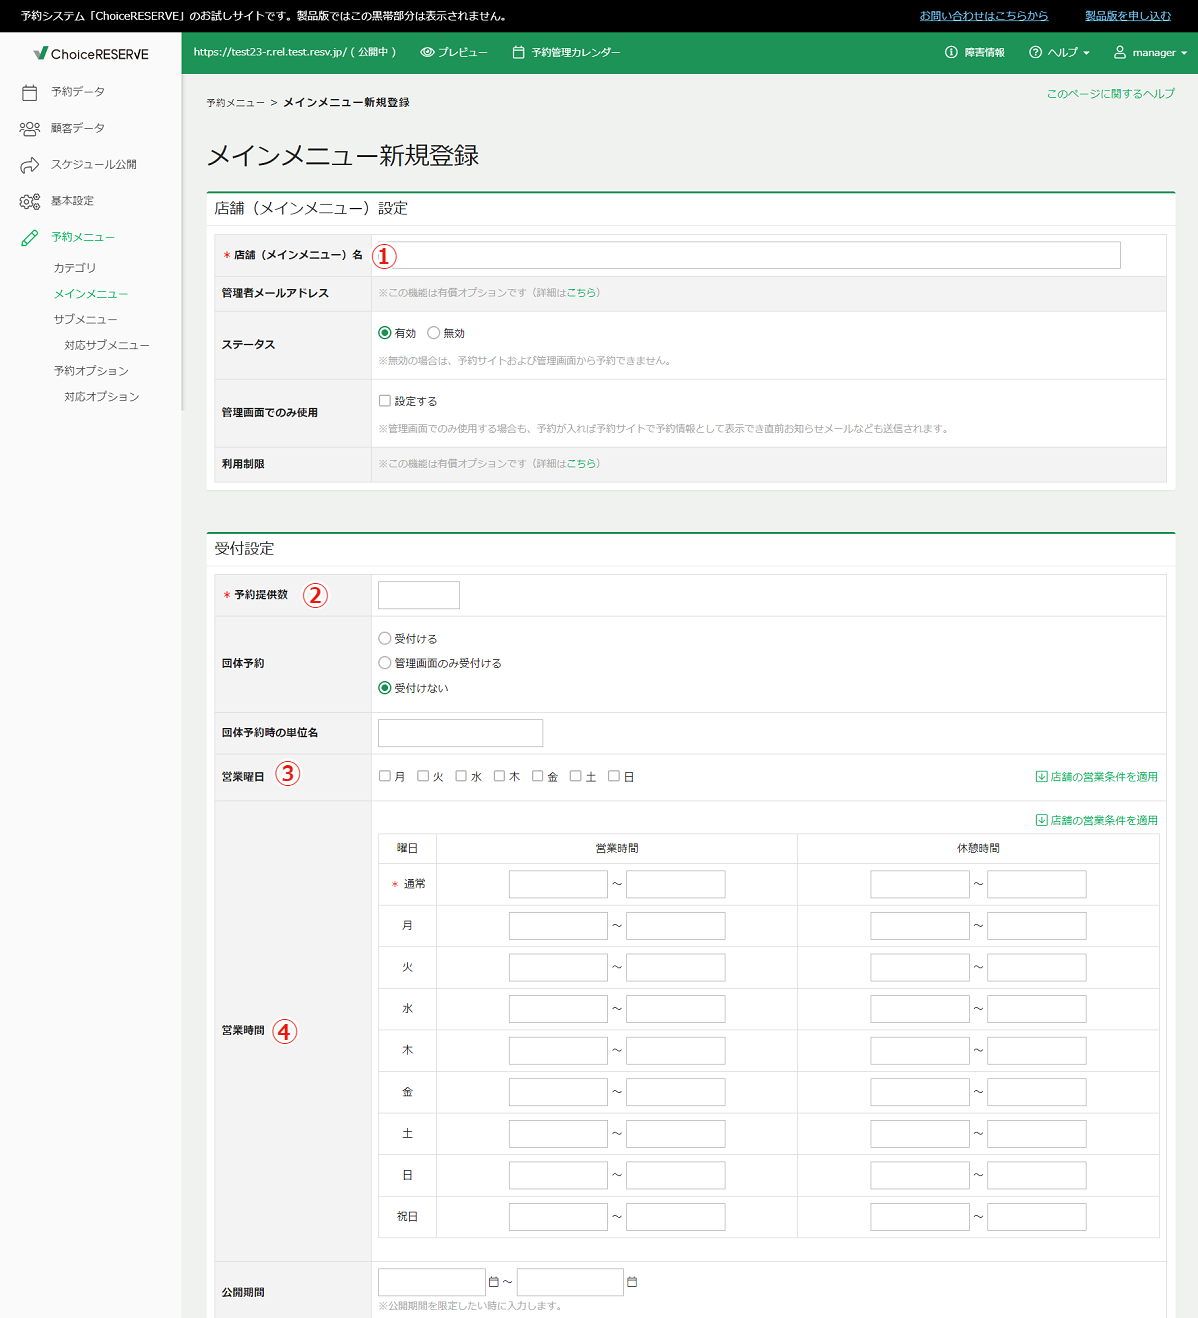The width and height of the screenshot is (1198, 1318).
Task: Click the test site URL in top bar
Action: (270, 52)
